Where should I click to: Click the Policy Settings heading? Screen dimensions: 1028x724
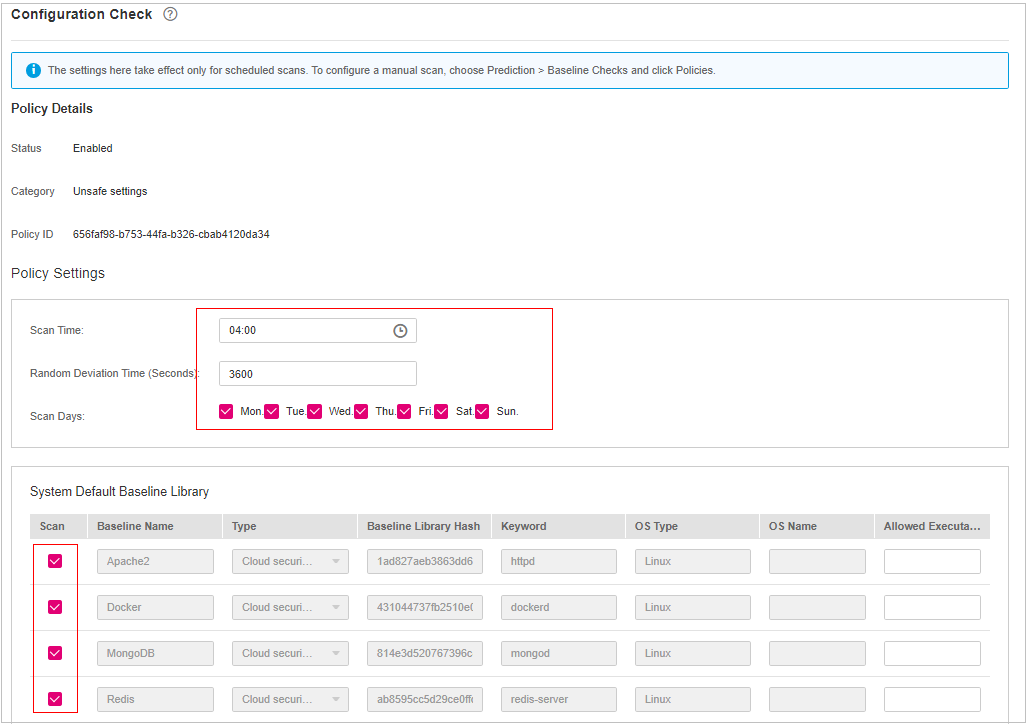pos(58,273)
